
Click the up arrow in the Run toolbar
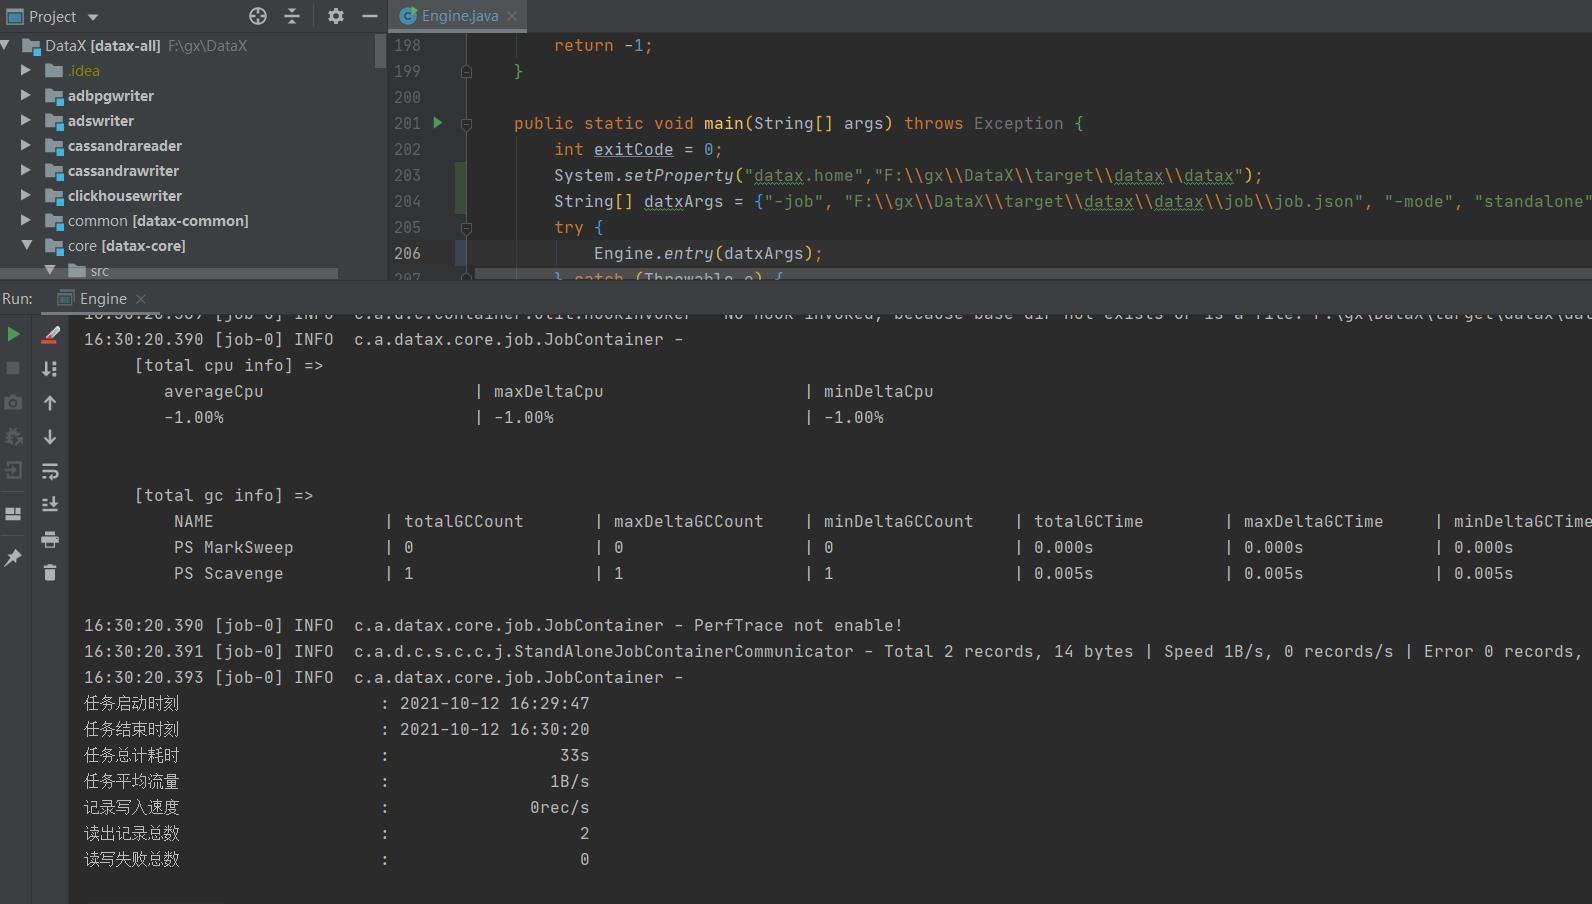(x=50, y=403)
